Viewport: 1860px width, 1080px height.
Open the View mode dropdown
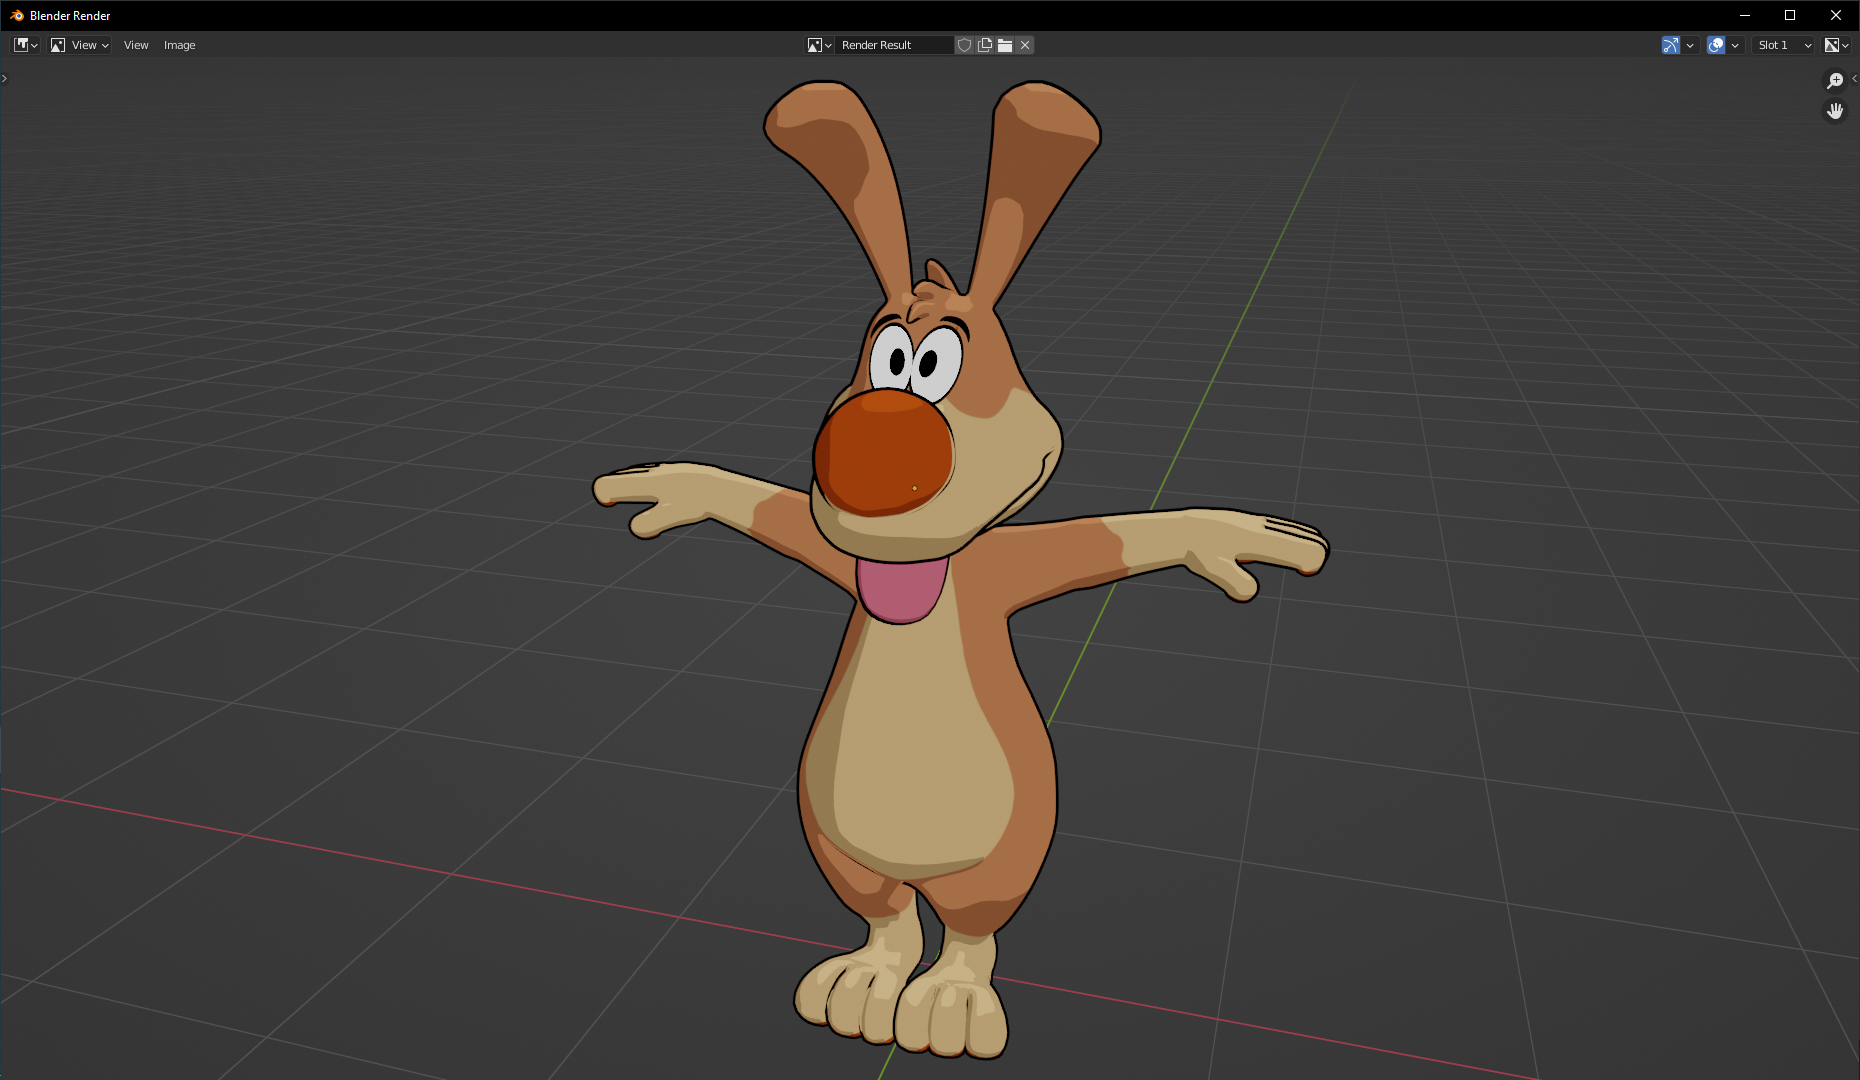coord(80,45)
